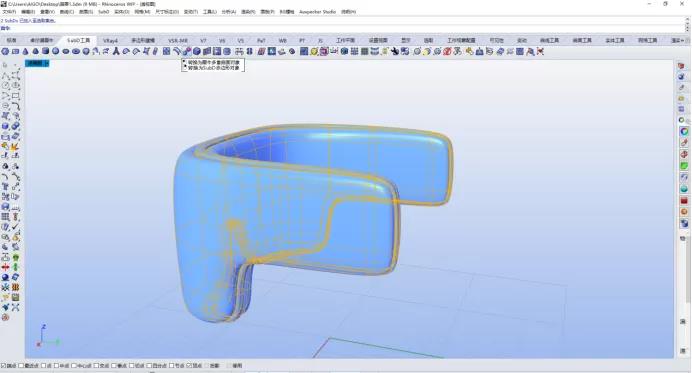Click the yellow shield toolbar icon
This screenshot has height=373, width=692.
pos(314,51)
